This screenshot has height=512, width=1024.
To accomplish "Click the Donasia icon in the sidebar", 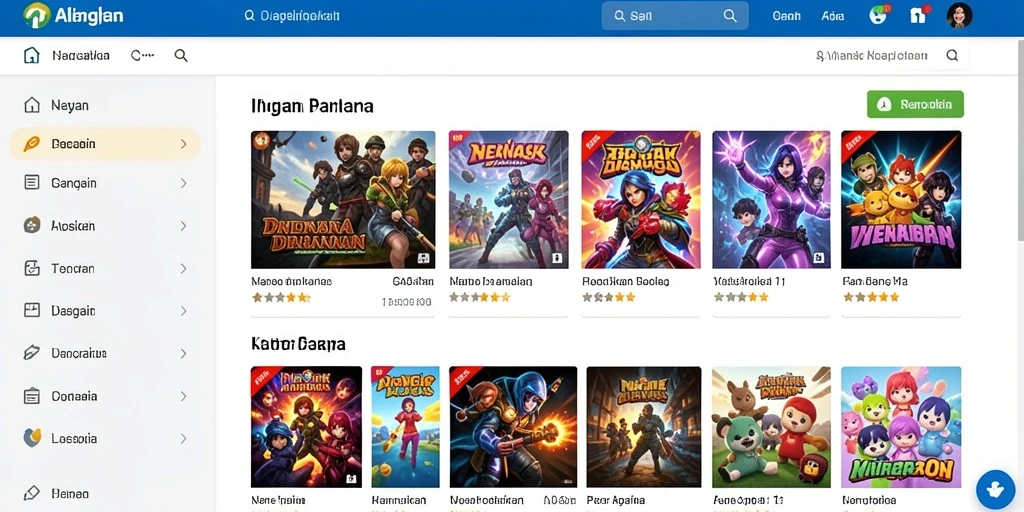I will [31, 396].
